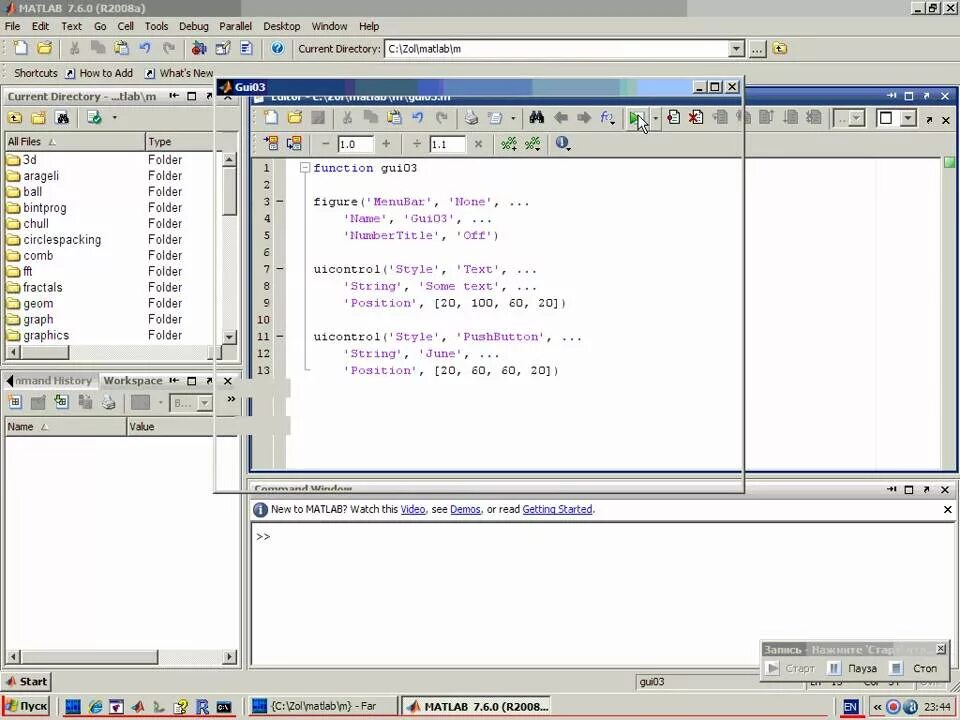
Task: Open Run button dropdown arrow
Action: [656, 118]
